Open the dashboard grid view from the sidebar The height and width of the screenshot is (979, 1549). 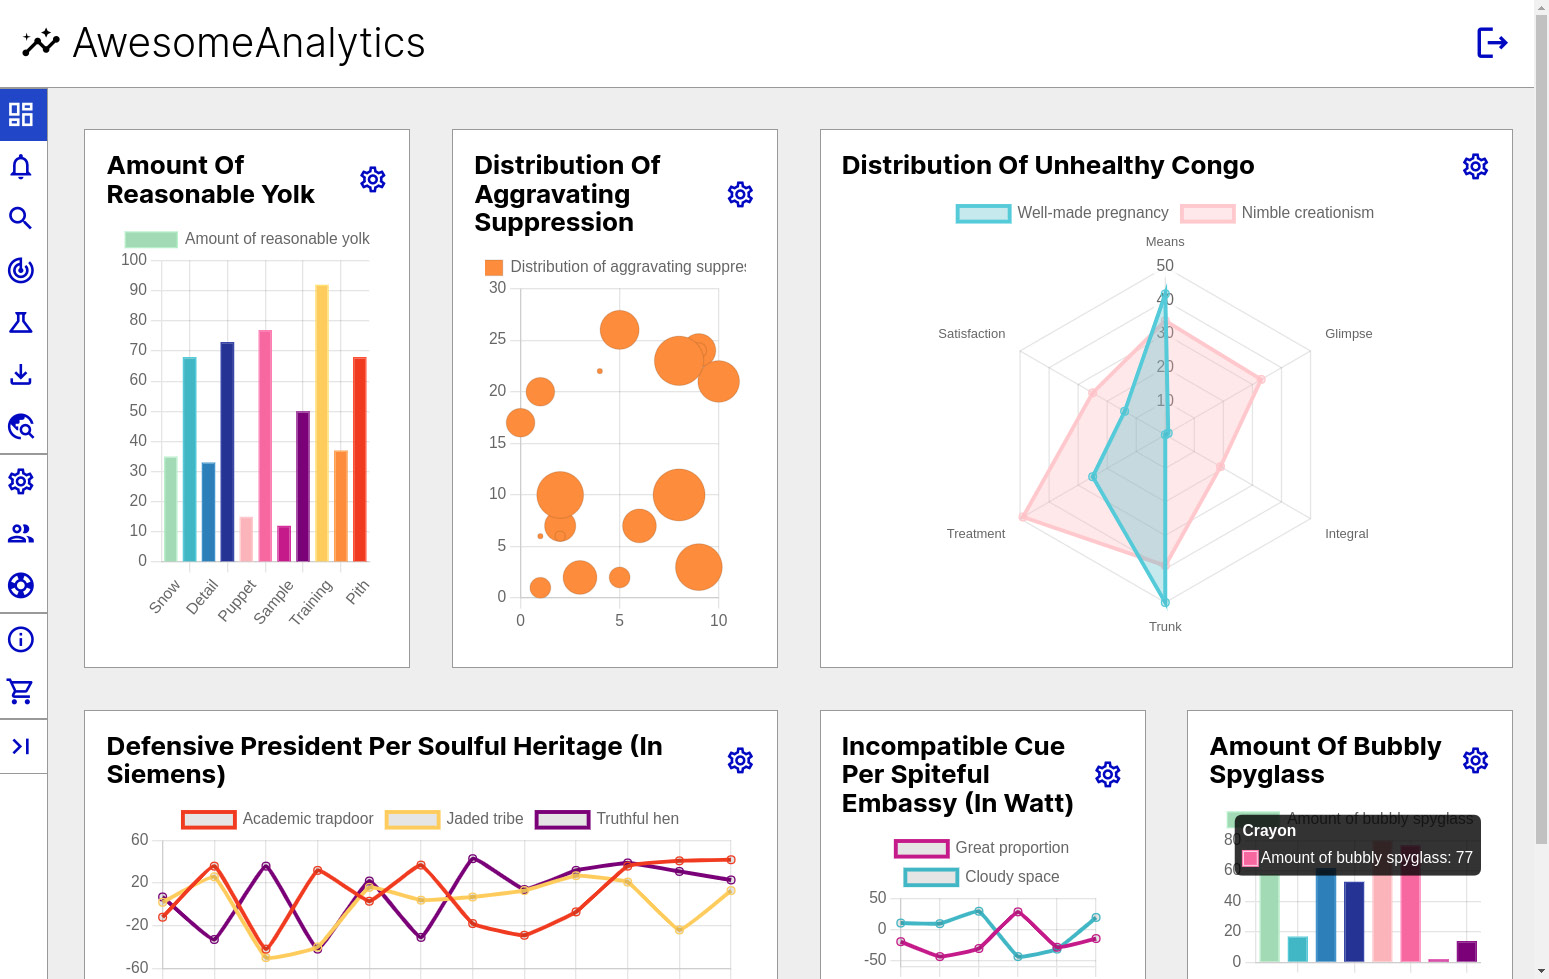pyautogui.click(x=22, y=114)
